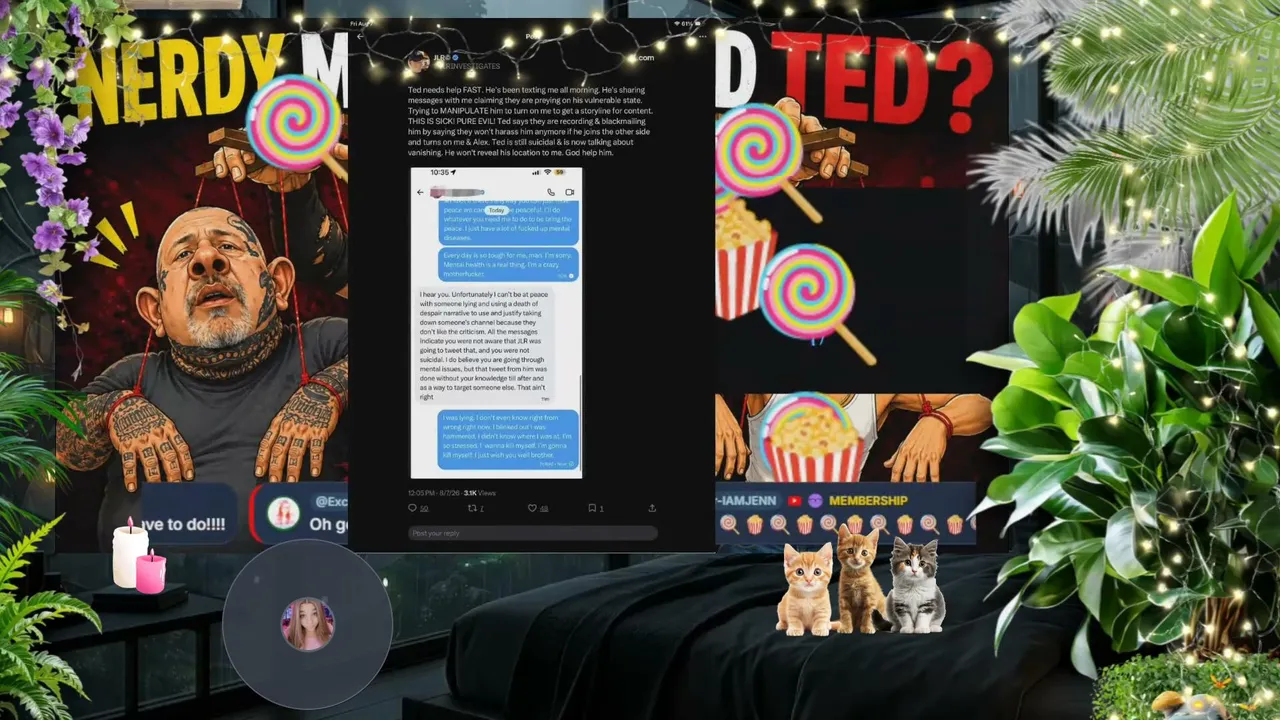
Task: Tap the video call icon in the chat
Action: [569, 192]
